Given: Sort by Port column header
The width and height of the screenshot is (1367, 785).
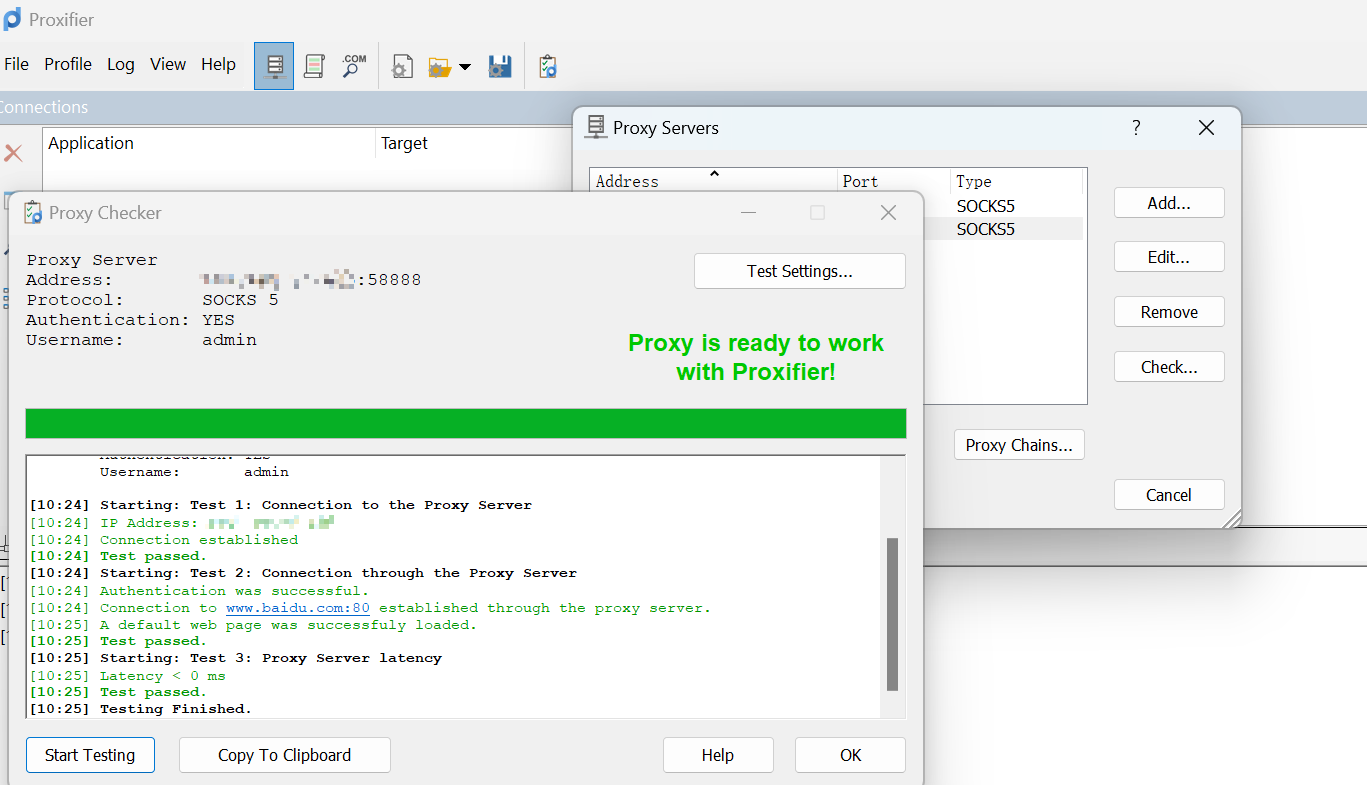Looking at the screenshot, I should (894, 181).
